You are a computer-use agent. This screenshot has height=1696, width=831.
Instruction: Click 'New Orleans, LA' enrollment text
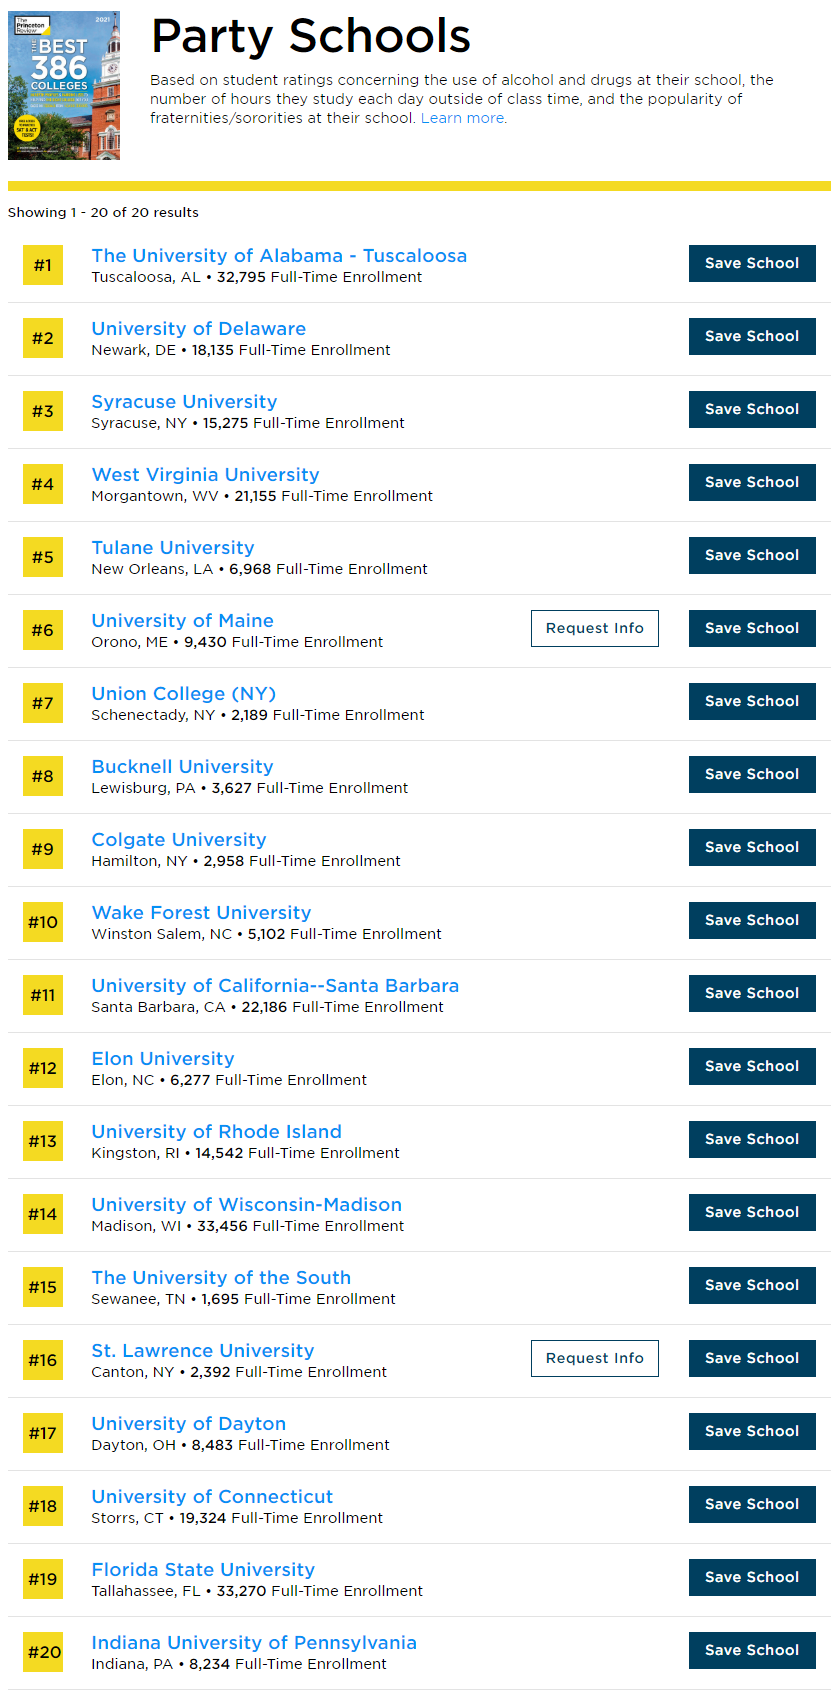[259, 569]
